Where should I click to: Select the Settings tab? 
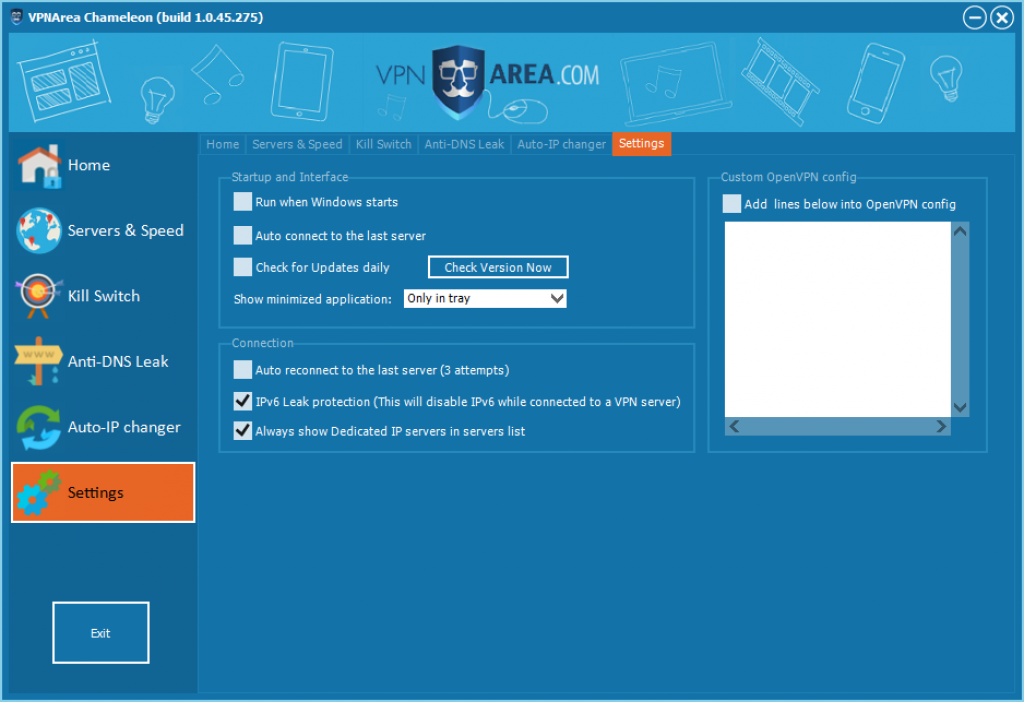click(641, 144)
